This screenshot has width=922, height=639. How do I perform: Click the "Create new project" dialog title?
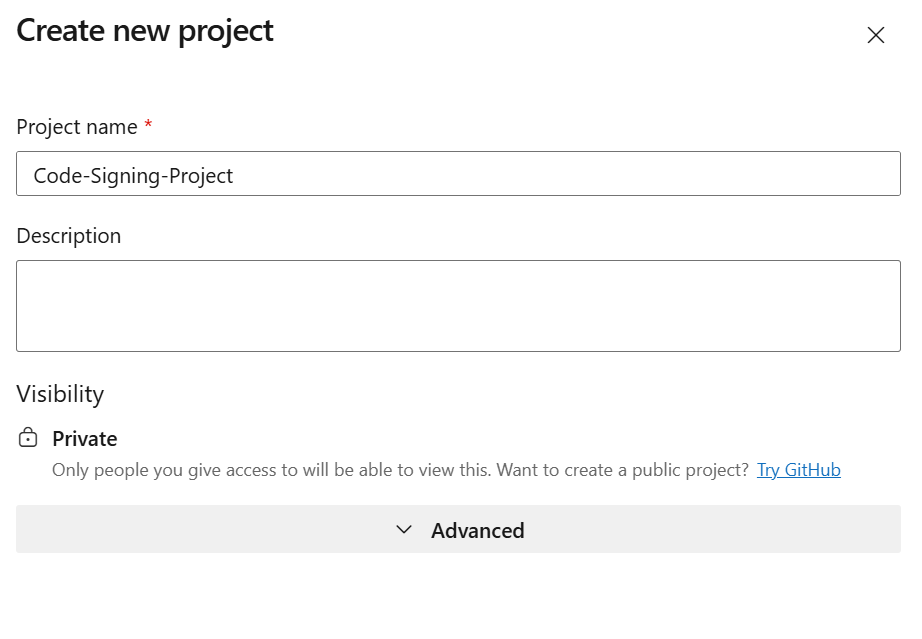click(145, 31)
